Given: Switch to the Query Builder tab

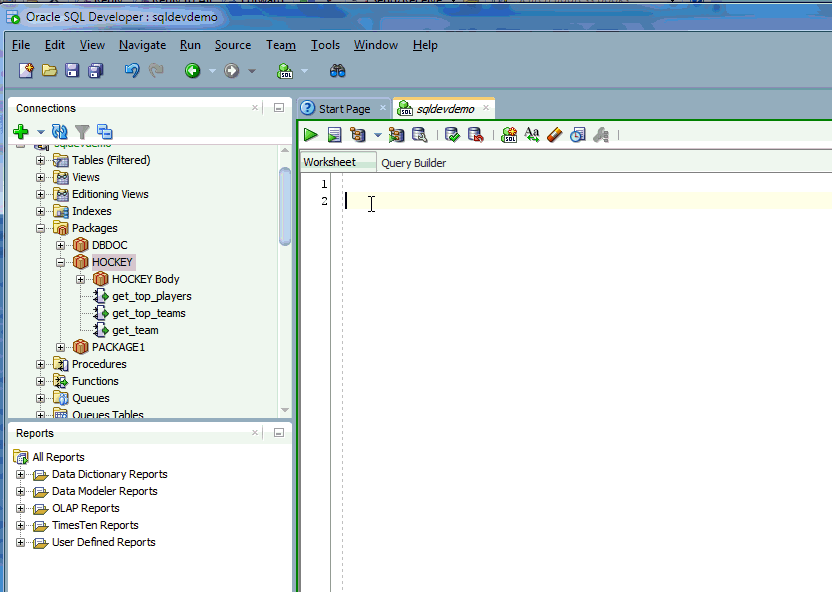Looking at the screenshot, I should 413,163.
